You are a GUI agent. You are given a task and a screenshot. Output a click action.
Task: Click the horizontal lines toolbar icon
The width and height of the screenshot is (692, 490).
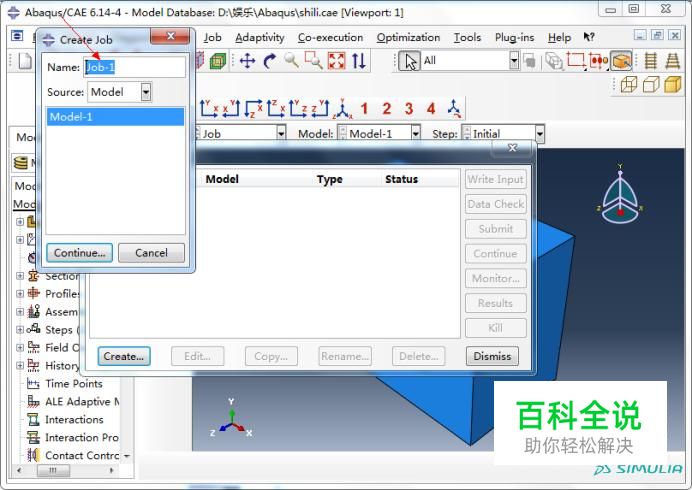point(651,61)
